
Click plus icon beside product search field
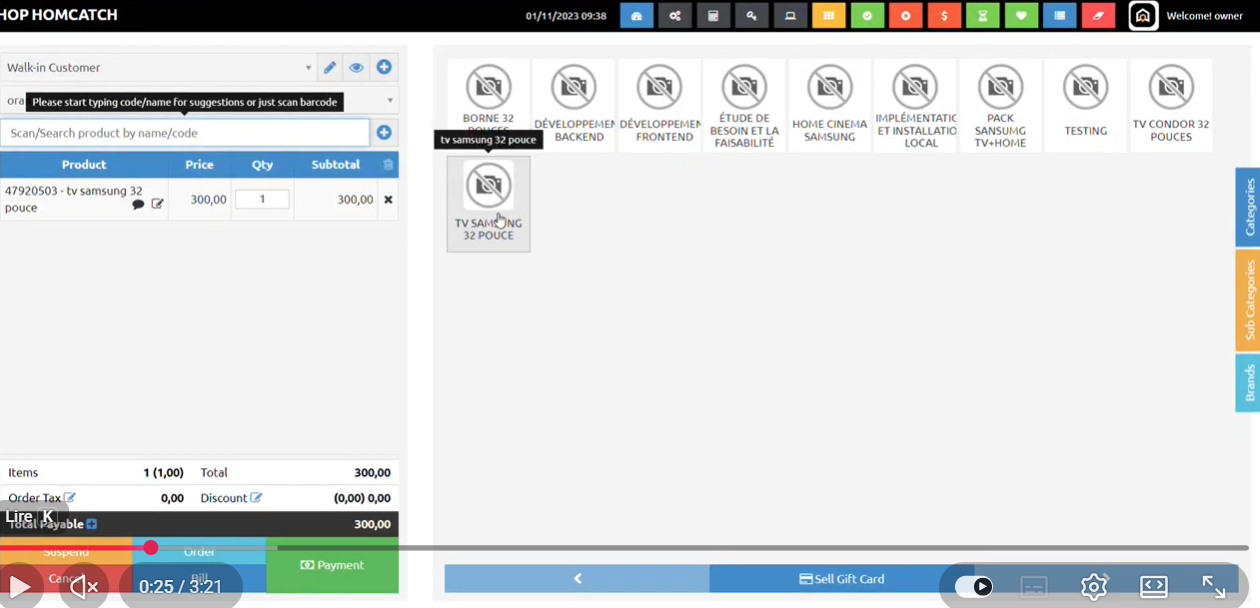[x=384, y=132]
